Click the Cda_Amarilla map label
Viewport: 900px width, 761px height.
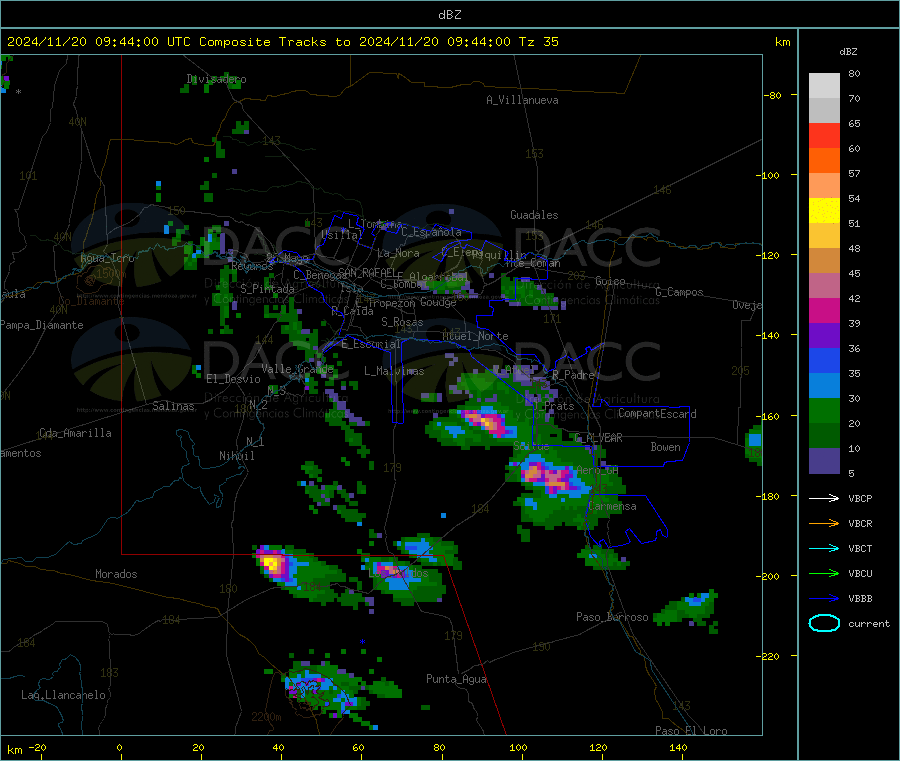(x=75, y=433)
